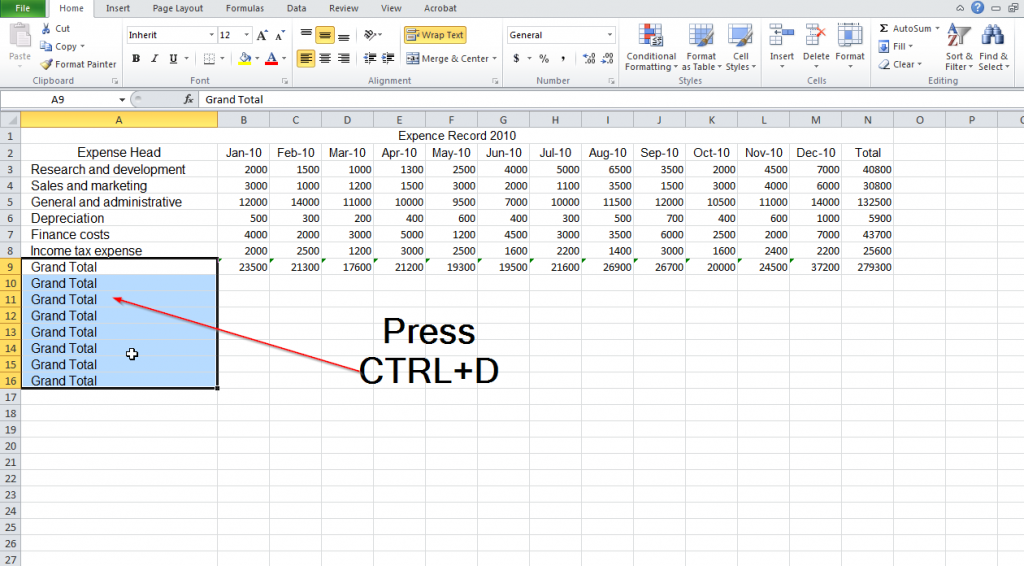The height and width of the screenshot is (566, 1024).
Task: Click the Cut scissors icon
Action: pos(46,29)
